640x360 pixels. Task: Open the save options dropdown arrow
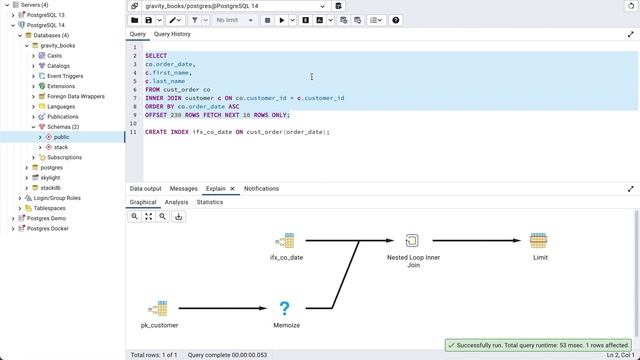point(159,20)
